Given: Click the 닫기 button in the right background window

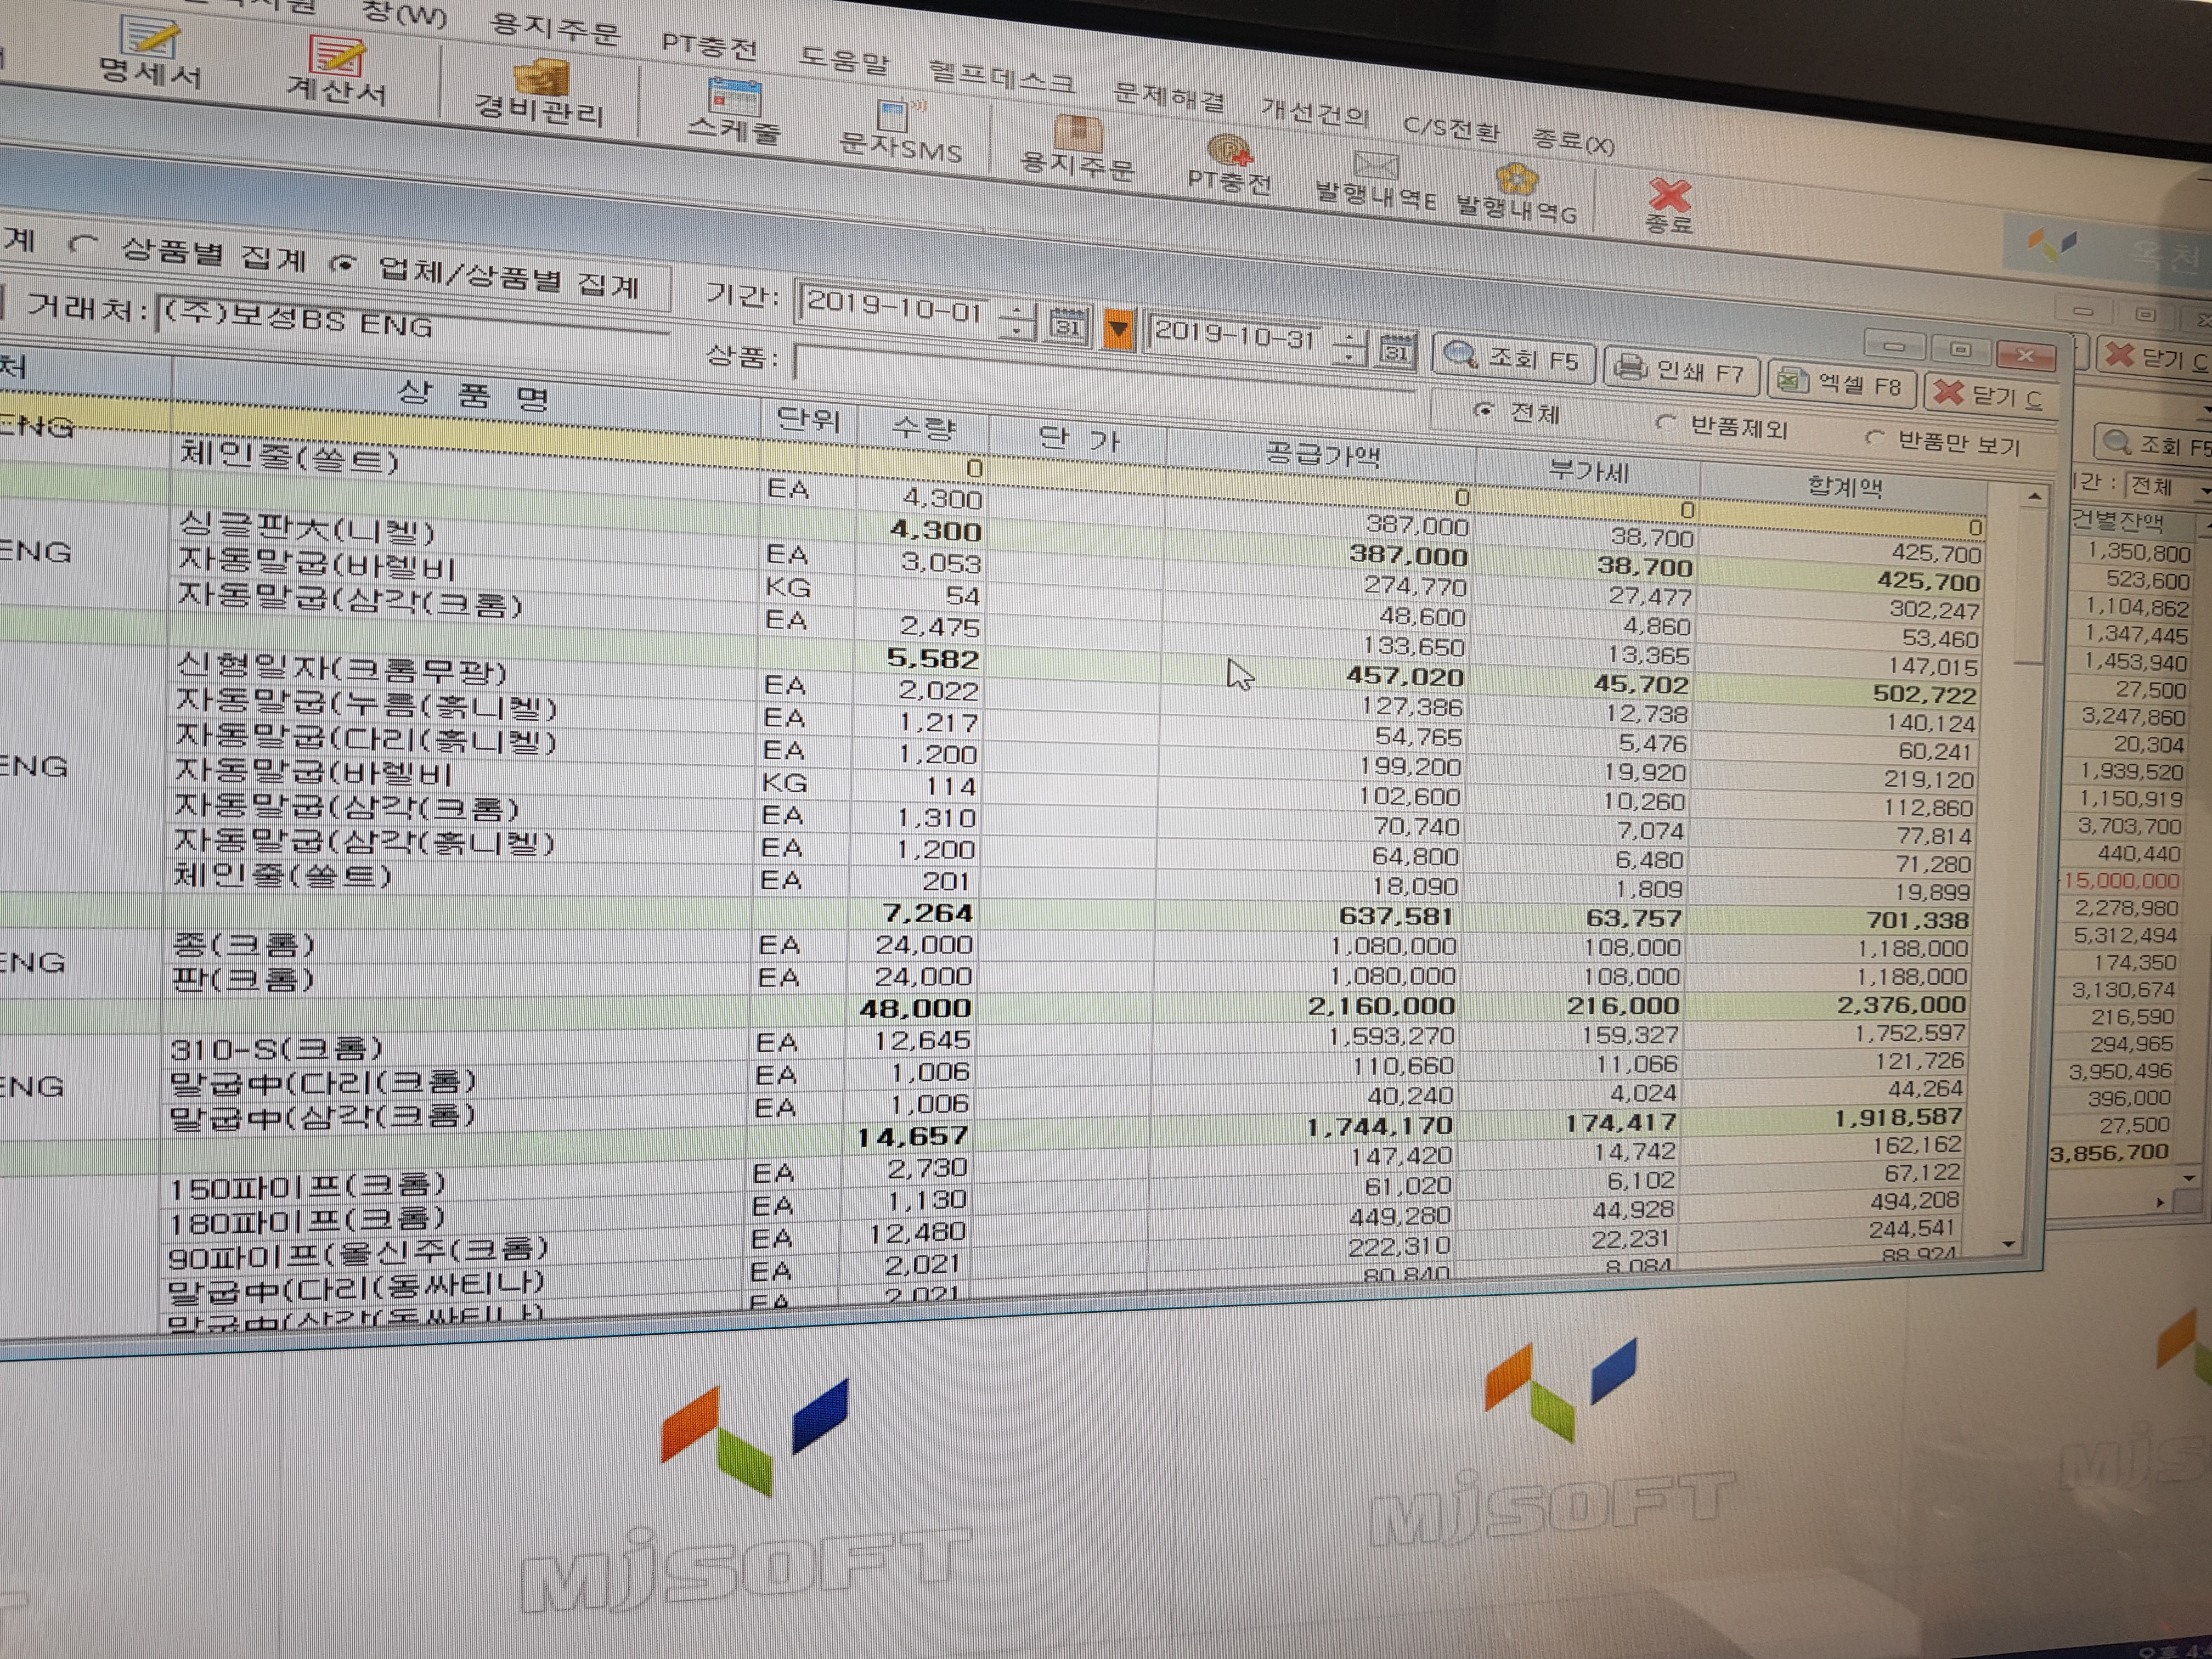Looking at the screenshot, I should (x=2155, y=357).
